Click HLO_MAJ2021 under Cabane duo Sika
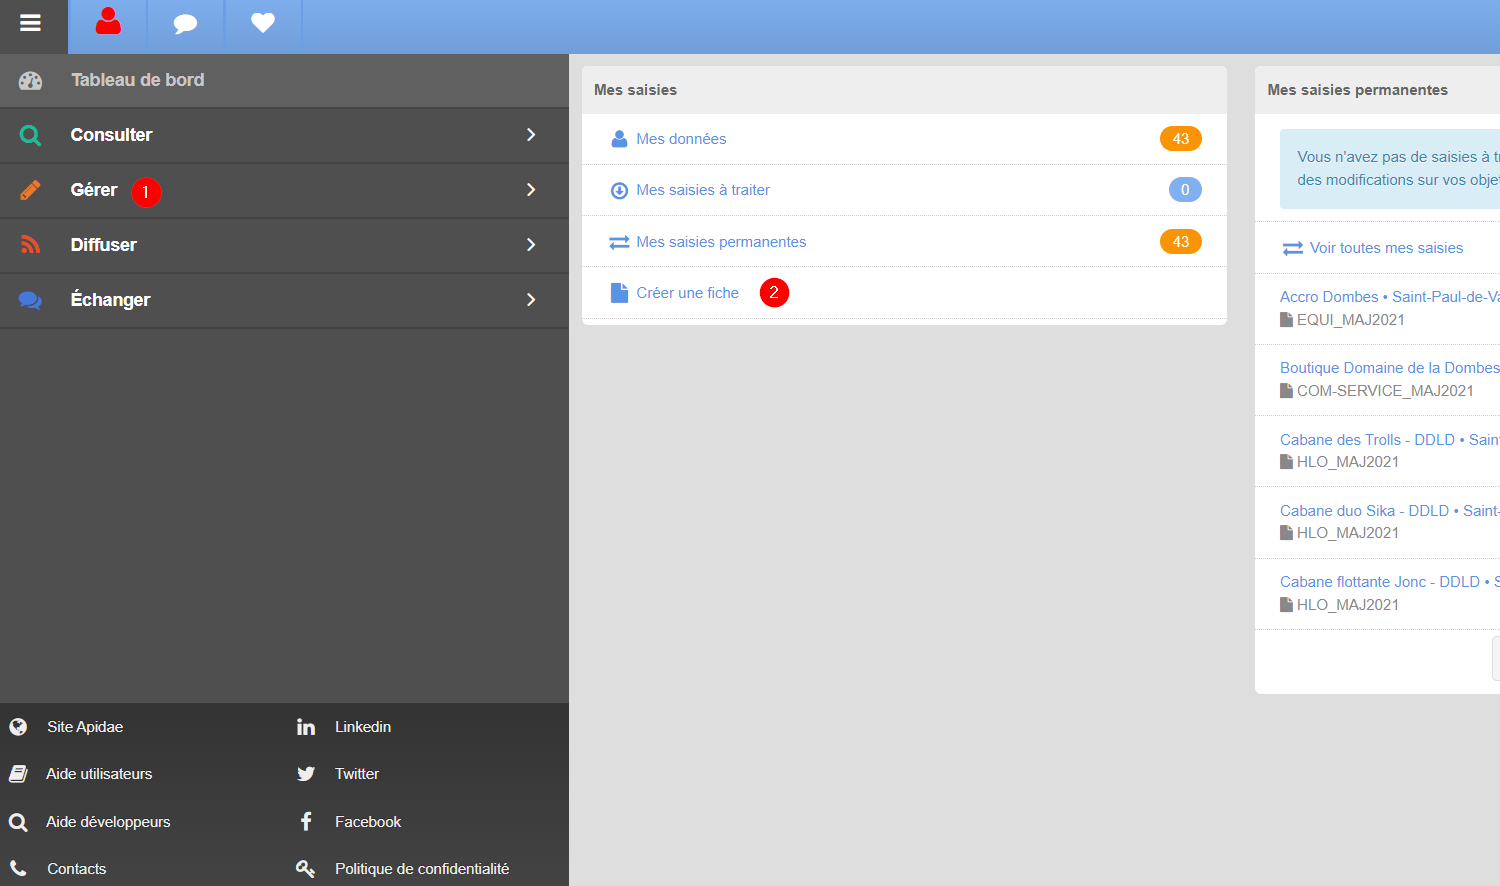The height and width of the screenshot is (886, 1500). [x=1348, y=533]
